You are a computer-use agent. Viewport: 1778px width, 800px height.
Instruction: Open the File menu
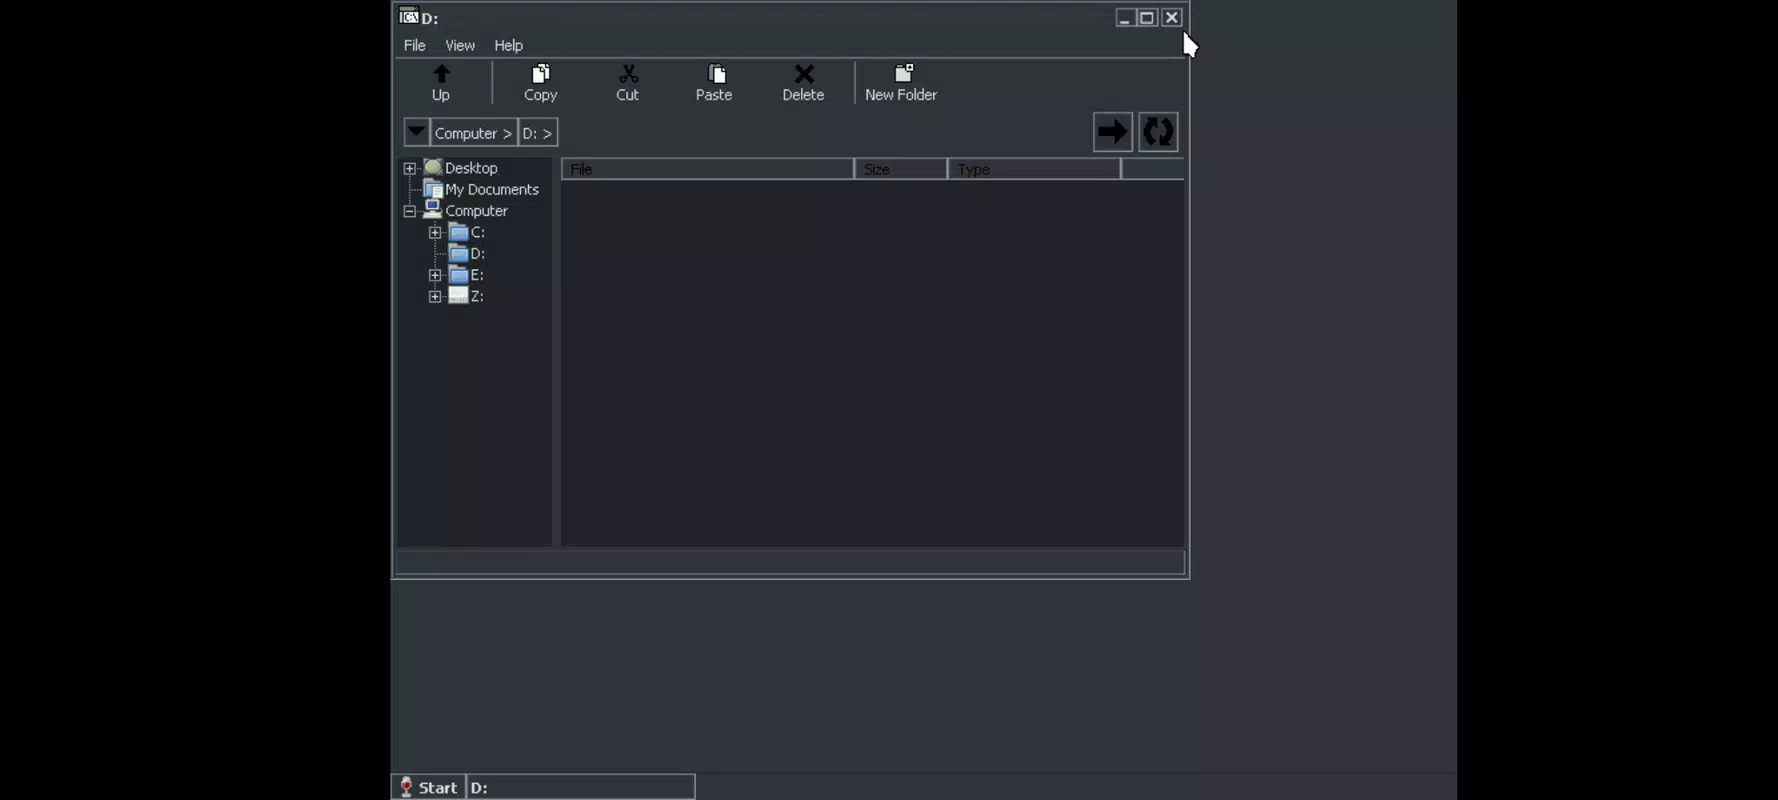pyautogui.click(x=414, y=45)
